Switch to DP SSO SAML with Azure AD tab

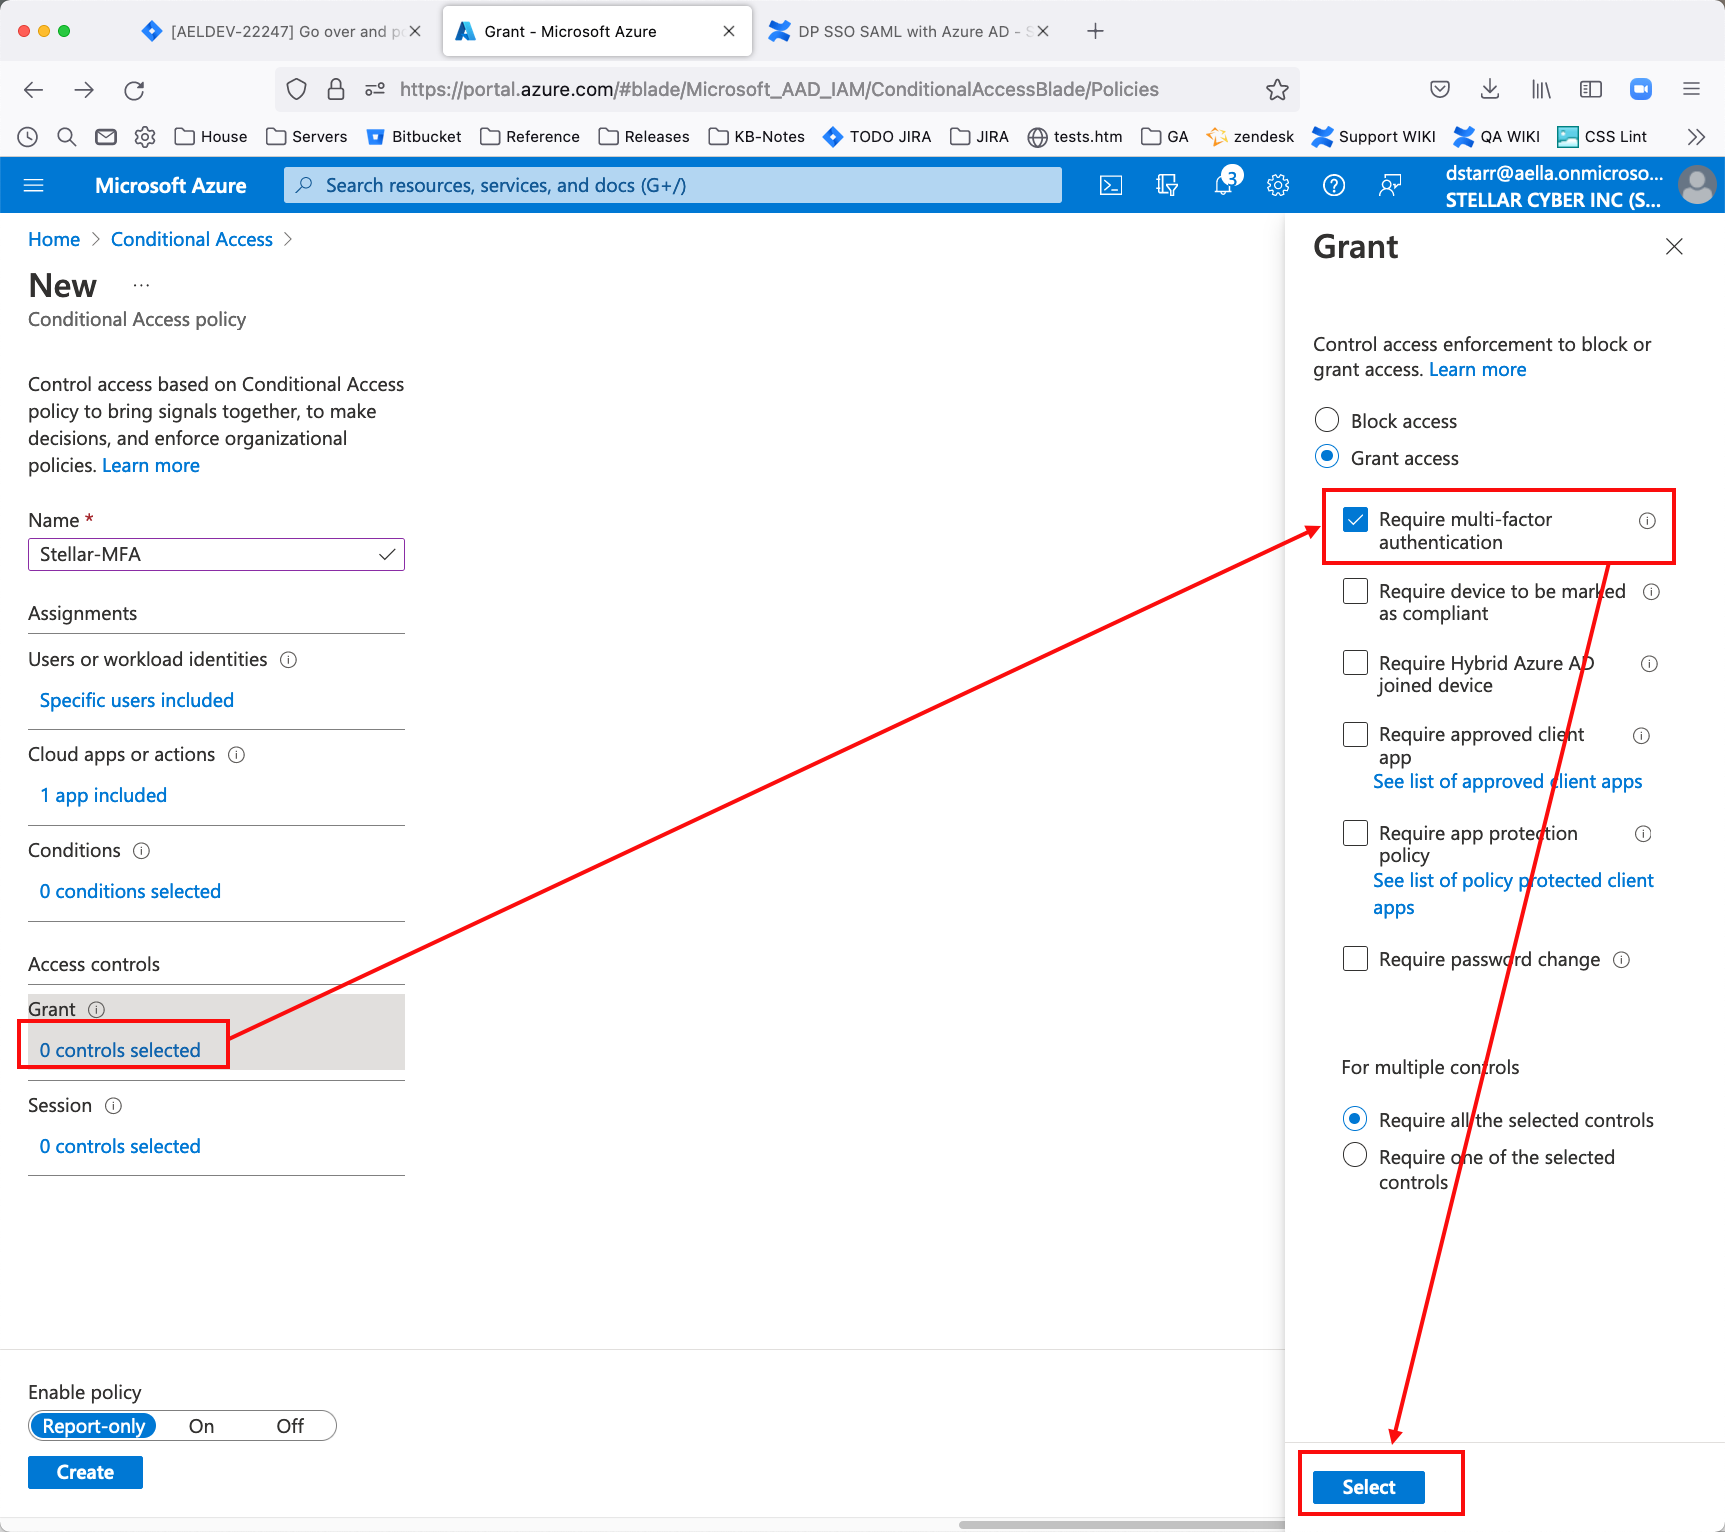pos(901,31)
